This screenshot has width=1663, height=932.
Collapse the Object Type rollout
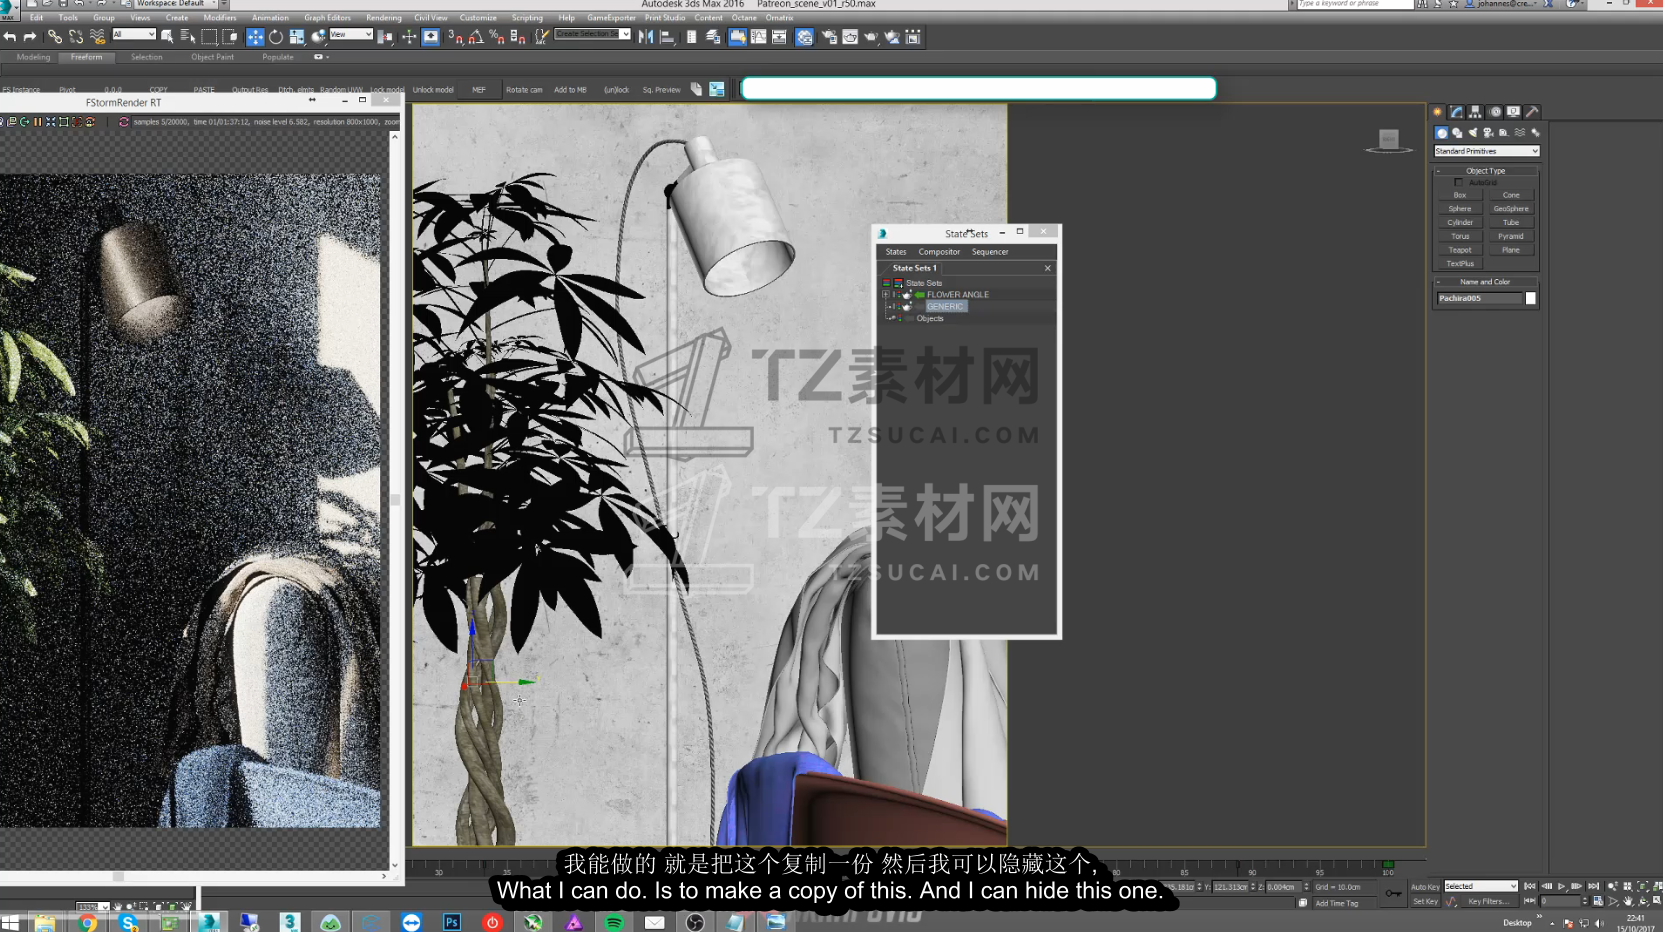click(1485, 171)
